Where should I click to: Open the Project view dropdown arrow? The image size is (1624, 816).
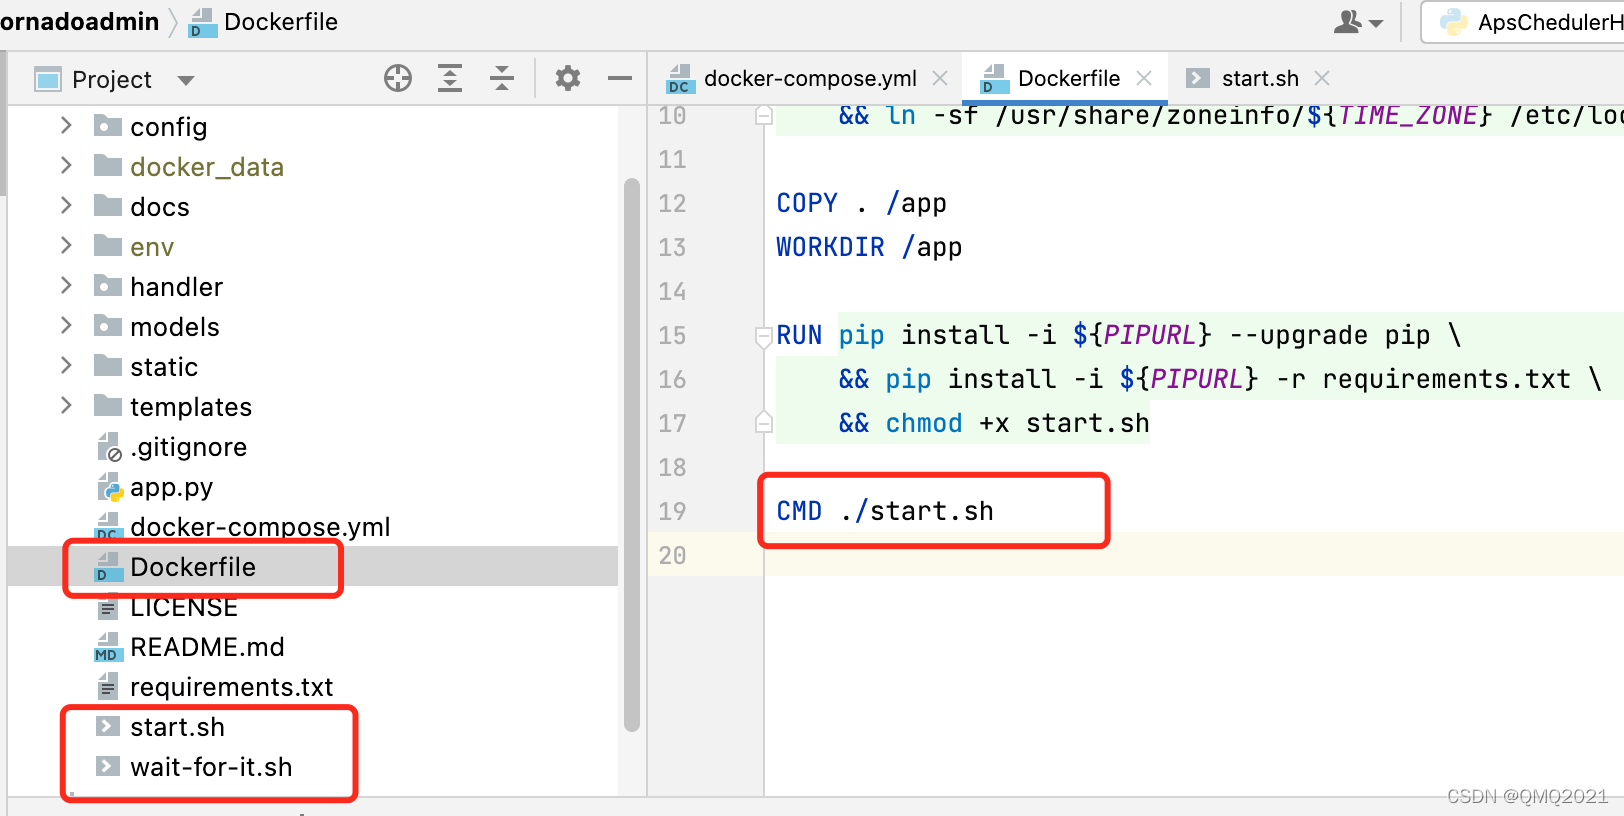[x=186, y=80]
